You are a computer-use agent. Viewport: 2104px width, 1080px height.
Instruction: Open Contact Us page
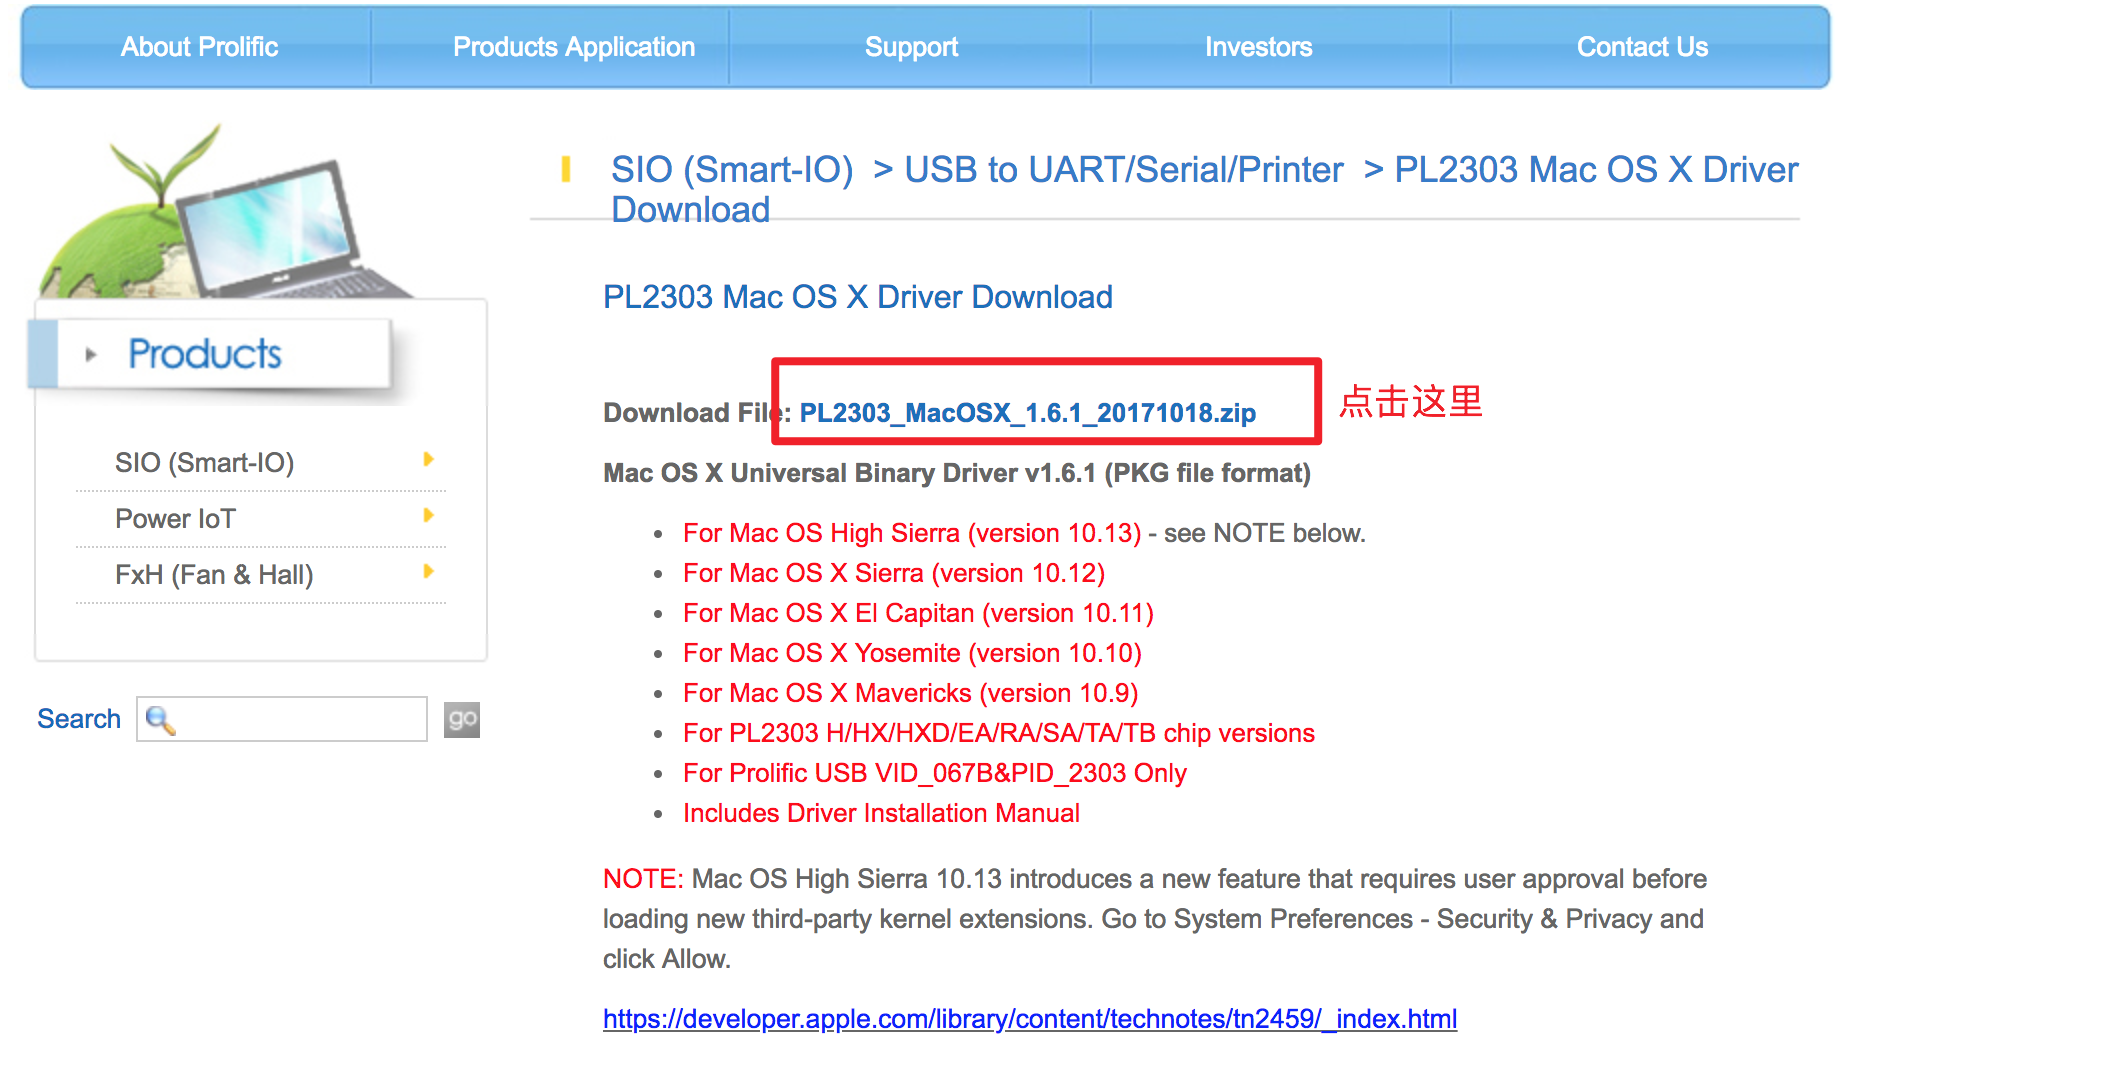(x=1642, y=47)
